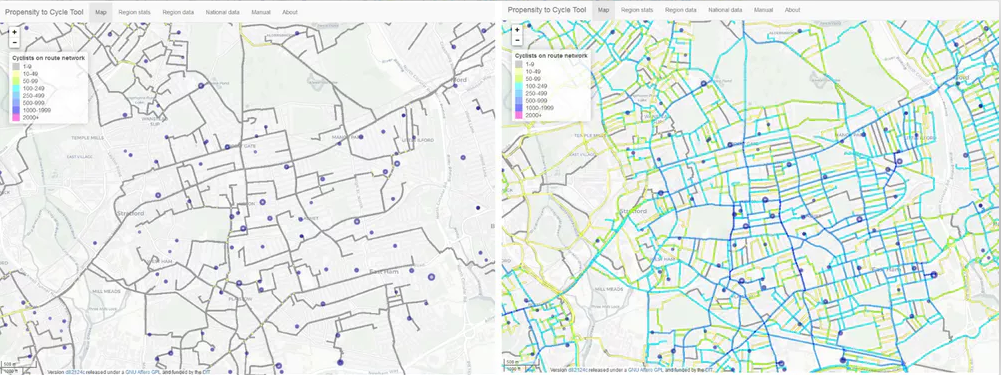The image size is (1001, 375).
Task: Zoom out on the left map
Action: click(x=14, y=41)
